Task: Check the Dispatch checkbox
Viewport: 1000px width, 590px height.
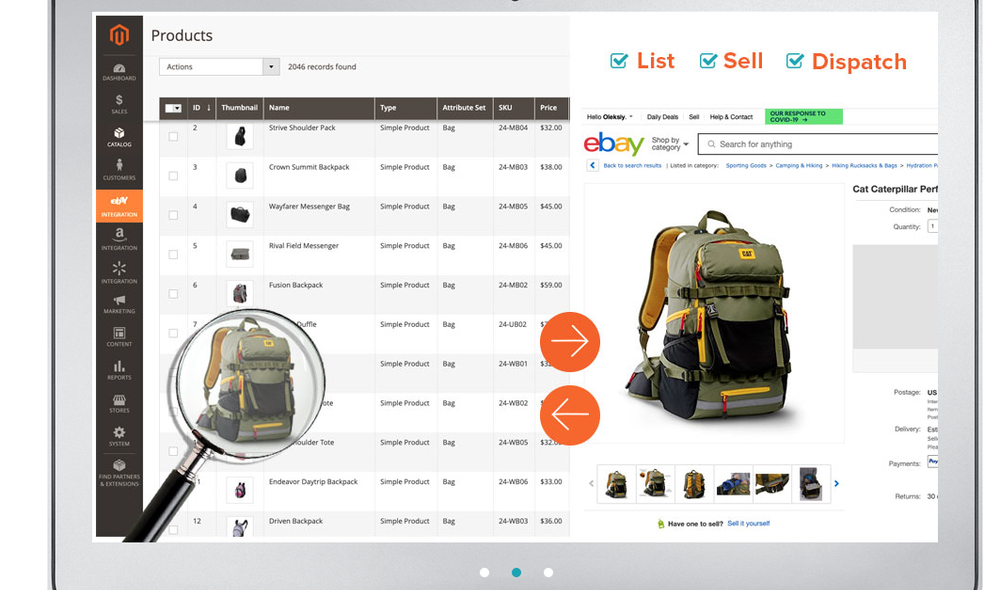Action: (795, 61)
